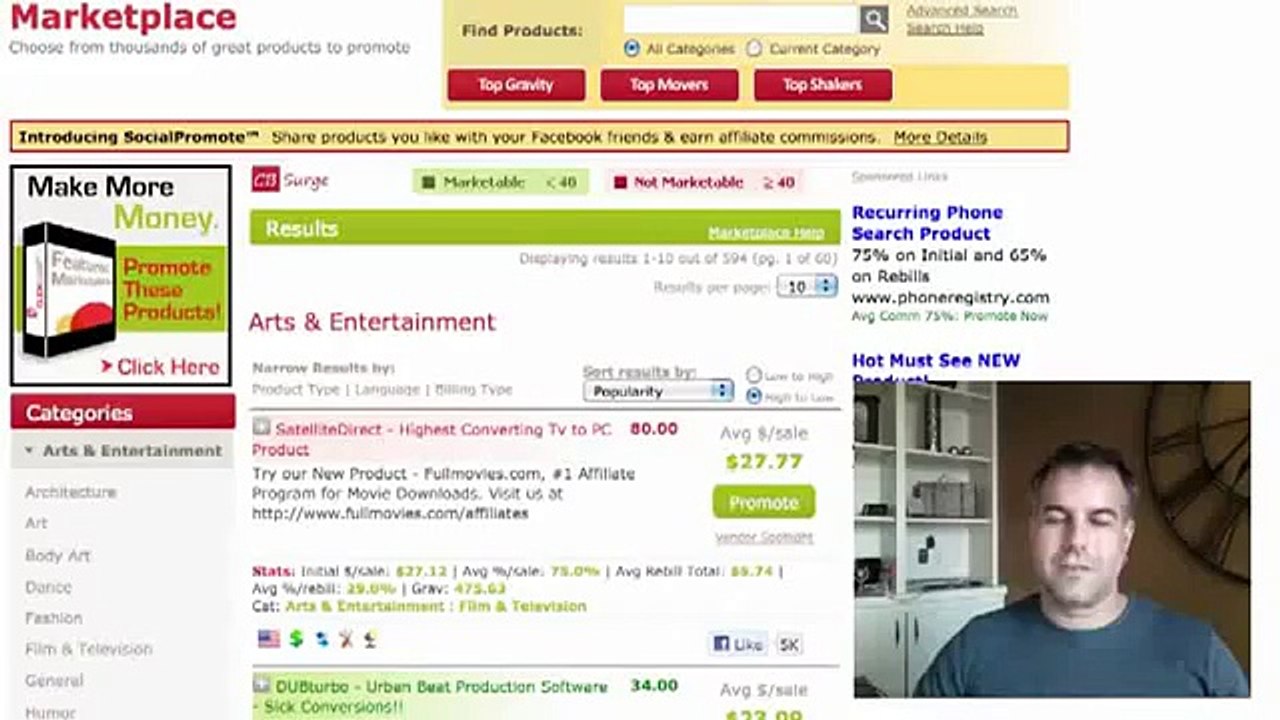The width and height of the screenshot is (1280, 720).
Task: Open the Advanced Search link
Action: tap(962, 10)
